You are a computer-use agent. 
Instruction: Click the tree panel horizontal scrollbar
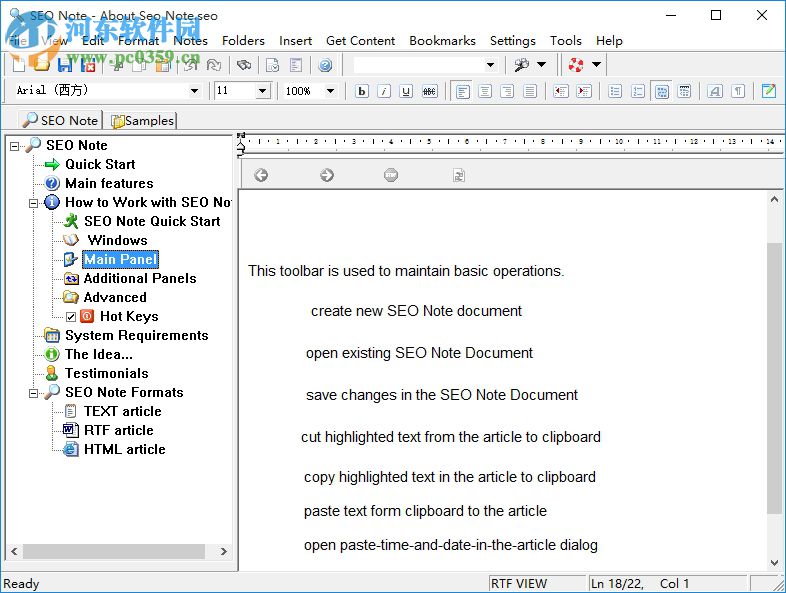click(113, 551)
